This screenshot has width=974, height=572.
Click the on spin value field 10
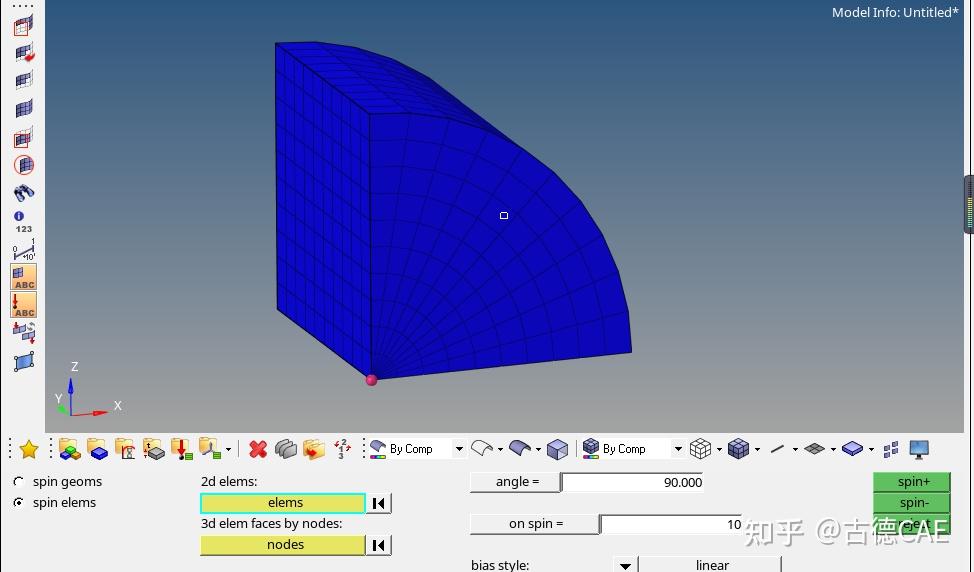pyautogui.click(x=672, y=524)
